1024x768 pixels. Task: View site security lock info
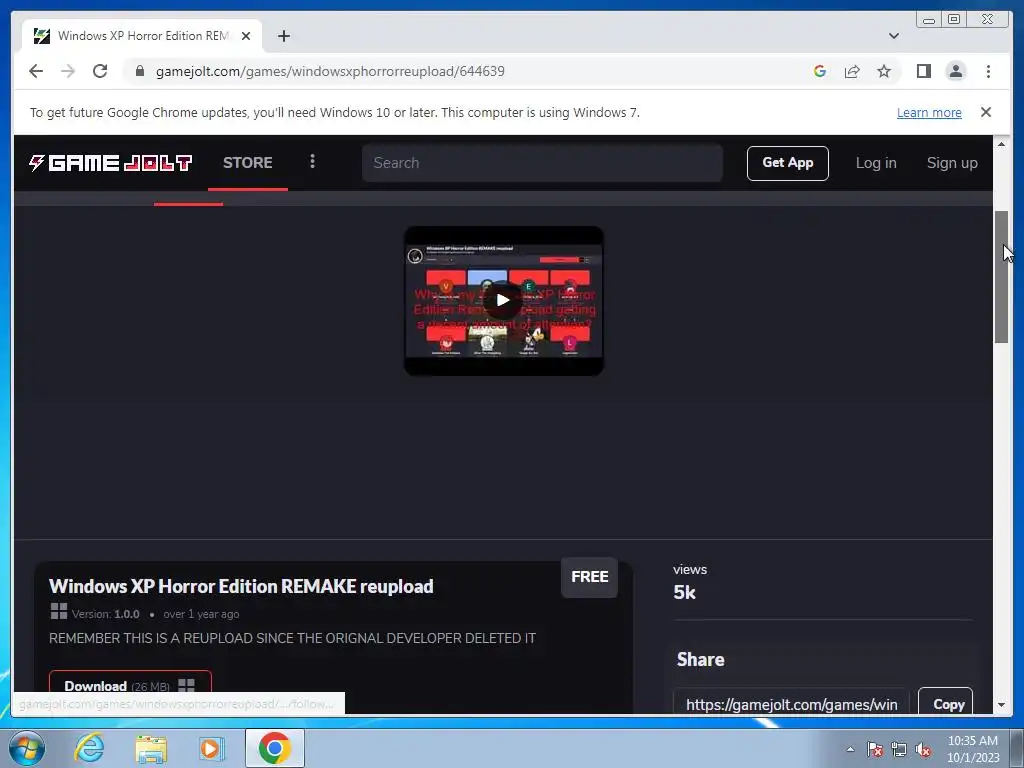coord(139,71)
